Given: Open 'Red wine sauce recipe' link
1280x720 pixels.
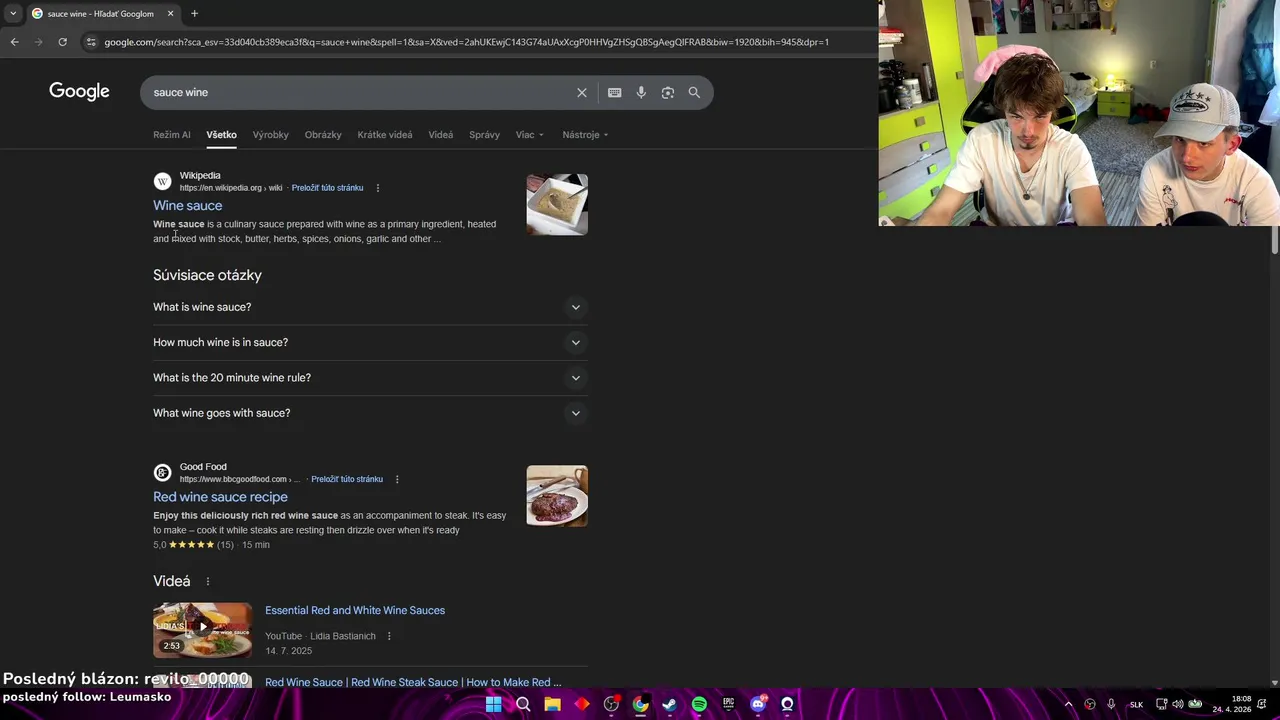Looking at the screenshot, I should (x=220, y=497).
